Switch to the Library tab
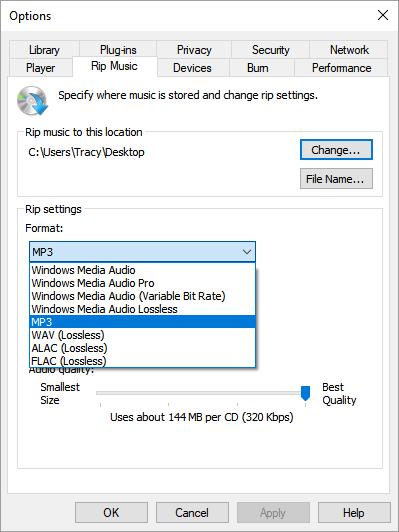Screen dimensions: 399x532 click(x=44, y=50)
